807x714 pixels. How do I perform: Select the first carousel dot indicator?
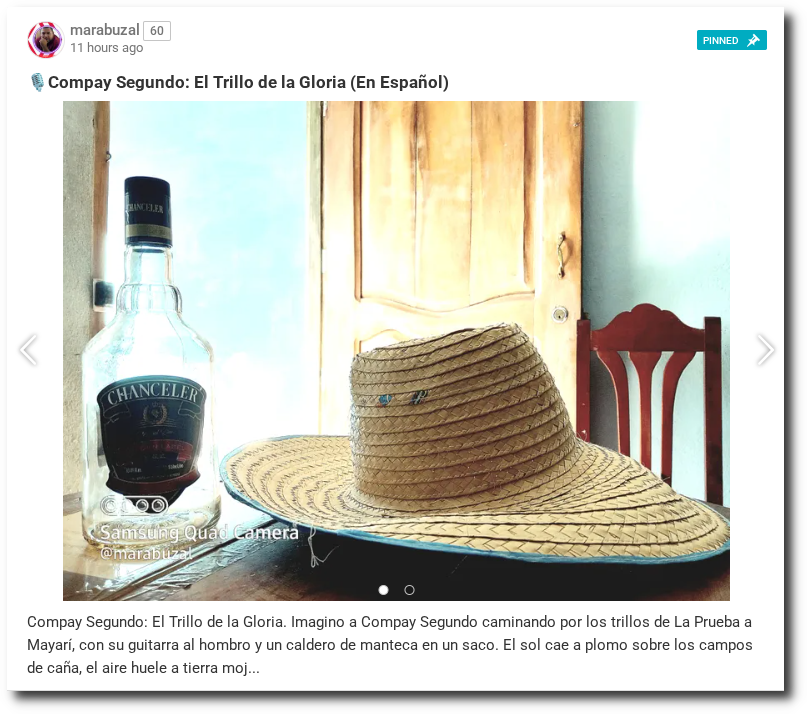pyautogui.click(x=383, y=590)
